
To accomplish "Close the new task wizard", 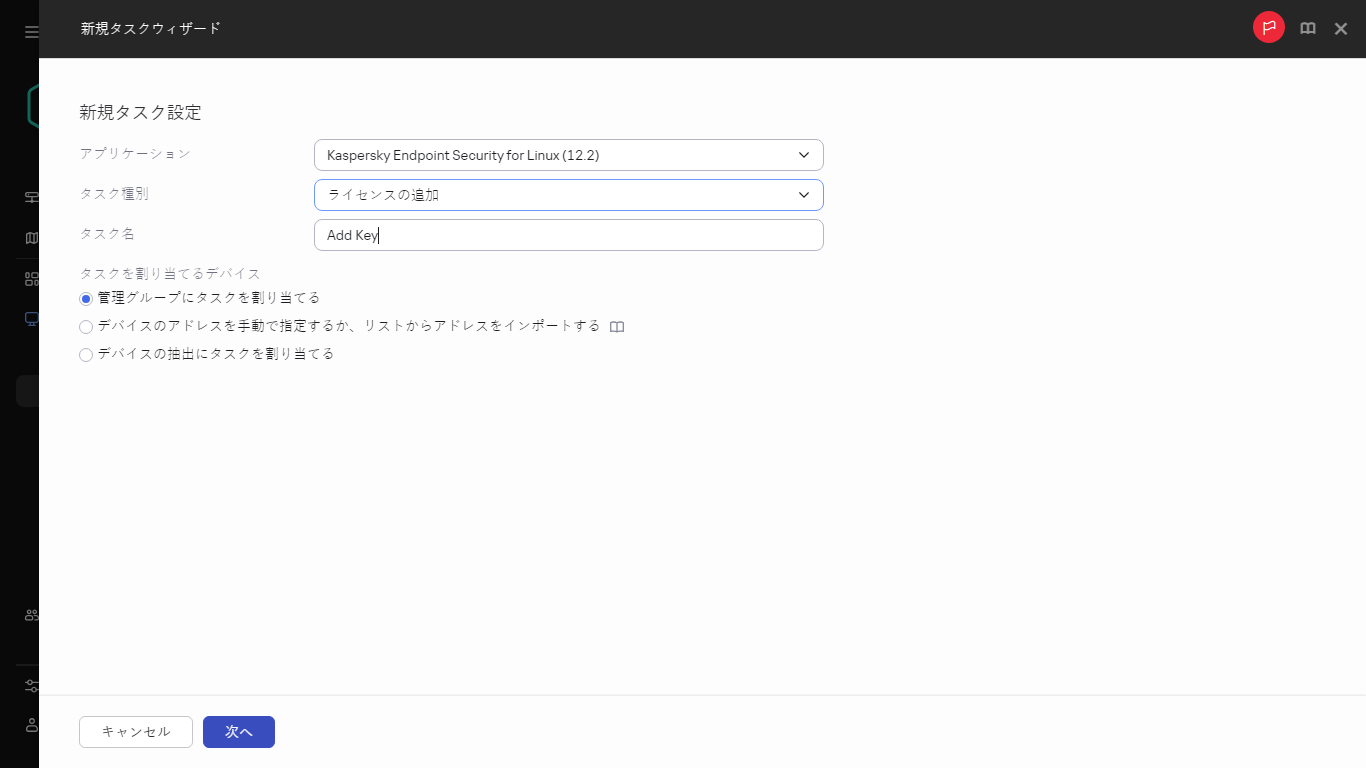I will click(x=1341, y=29).
